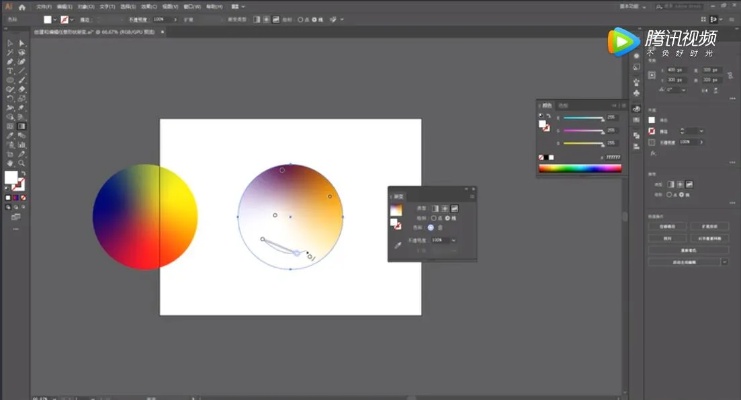Select the Direct Selection tool
Image resolution: width=741 pixels, height=400 pixels.
pos(22,43)
